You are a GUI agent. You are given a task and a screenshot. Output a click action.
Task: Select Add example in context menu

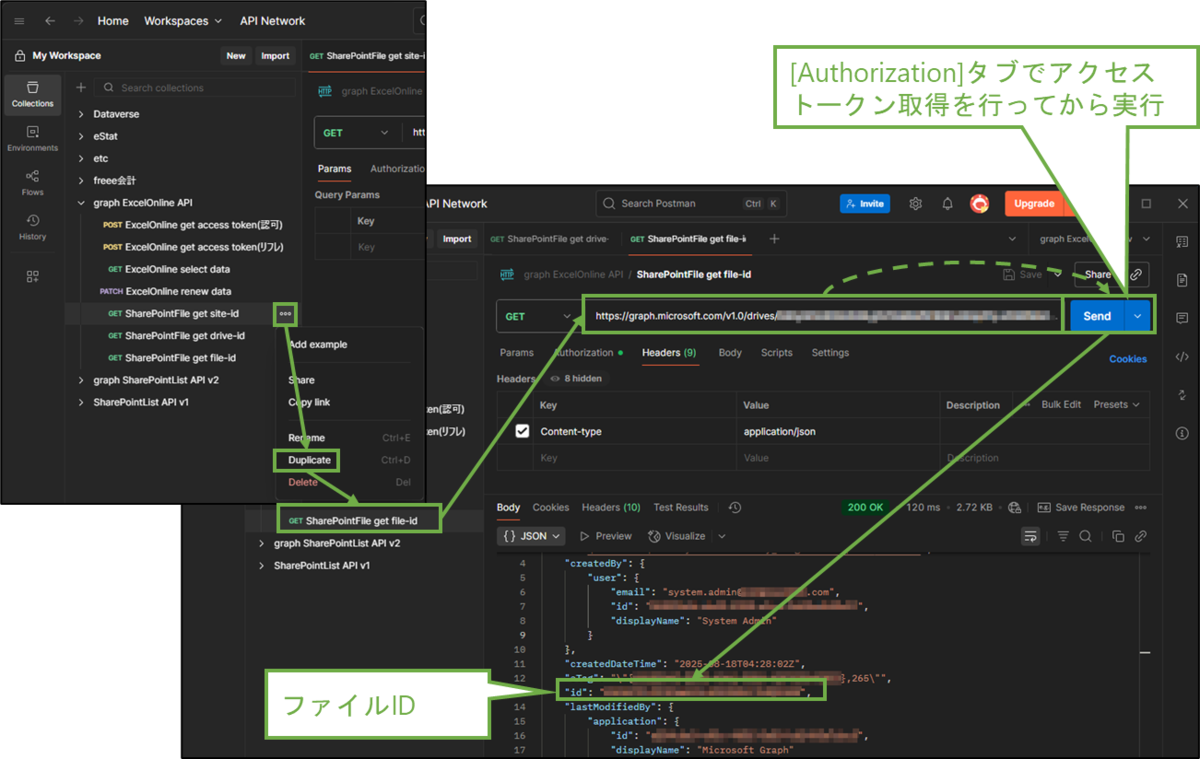318,345
